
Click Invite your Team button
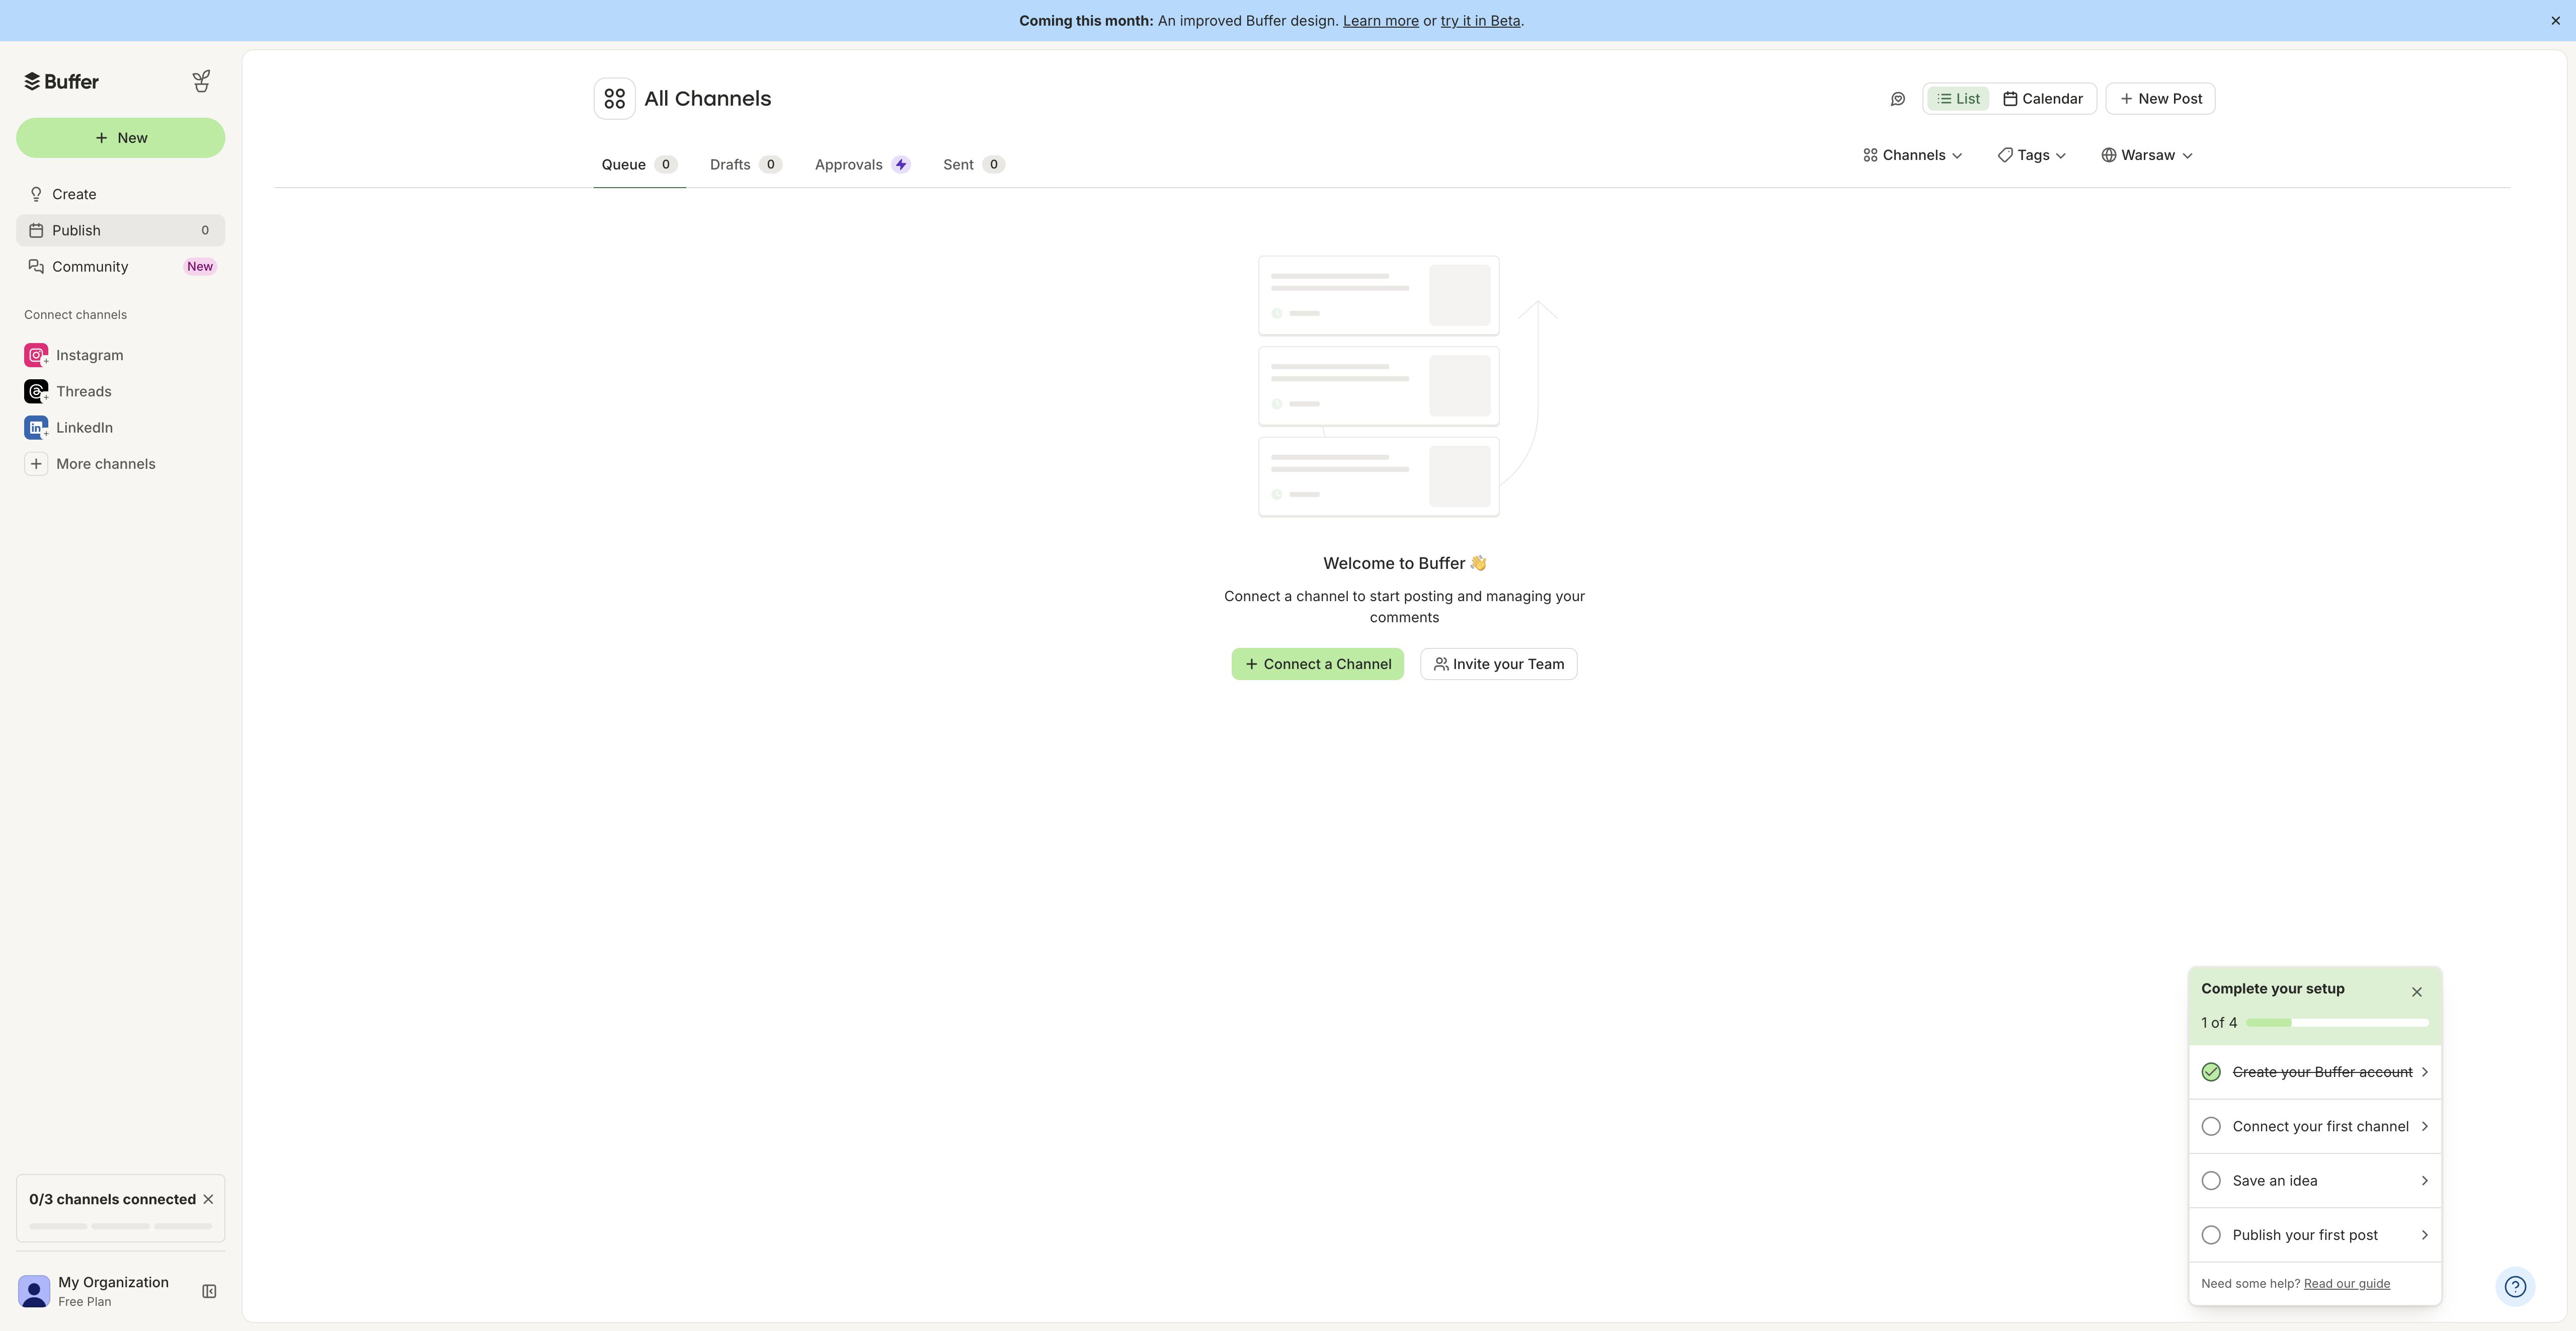click(x=1498, y=664)
